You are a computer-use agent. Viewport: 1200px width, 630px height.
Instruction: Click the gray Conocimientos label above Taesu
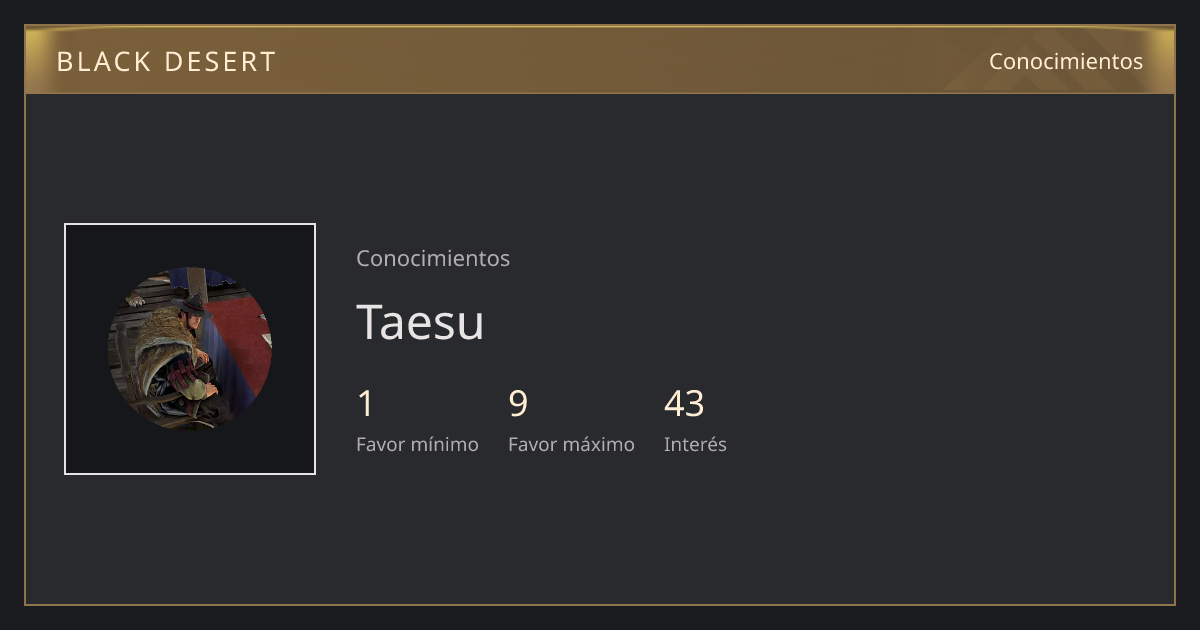[433, 258]
